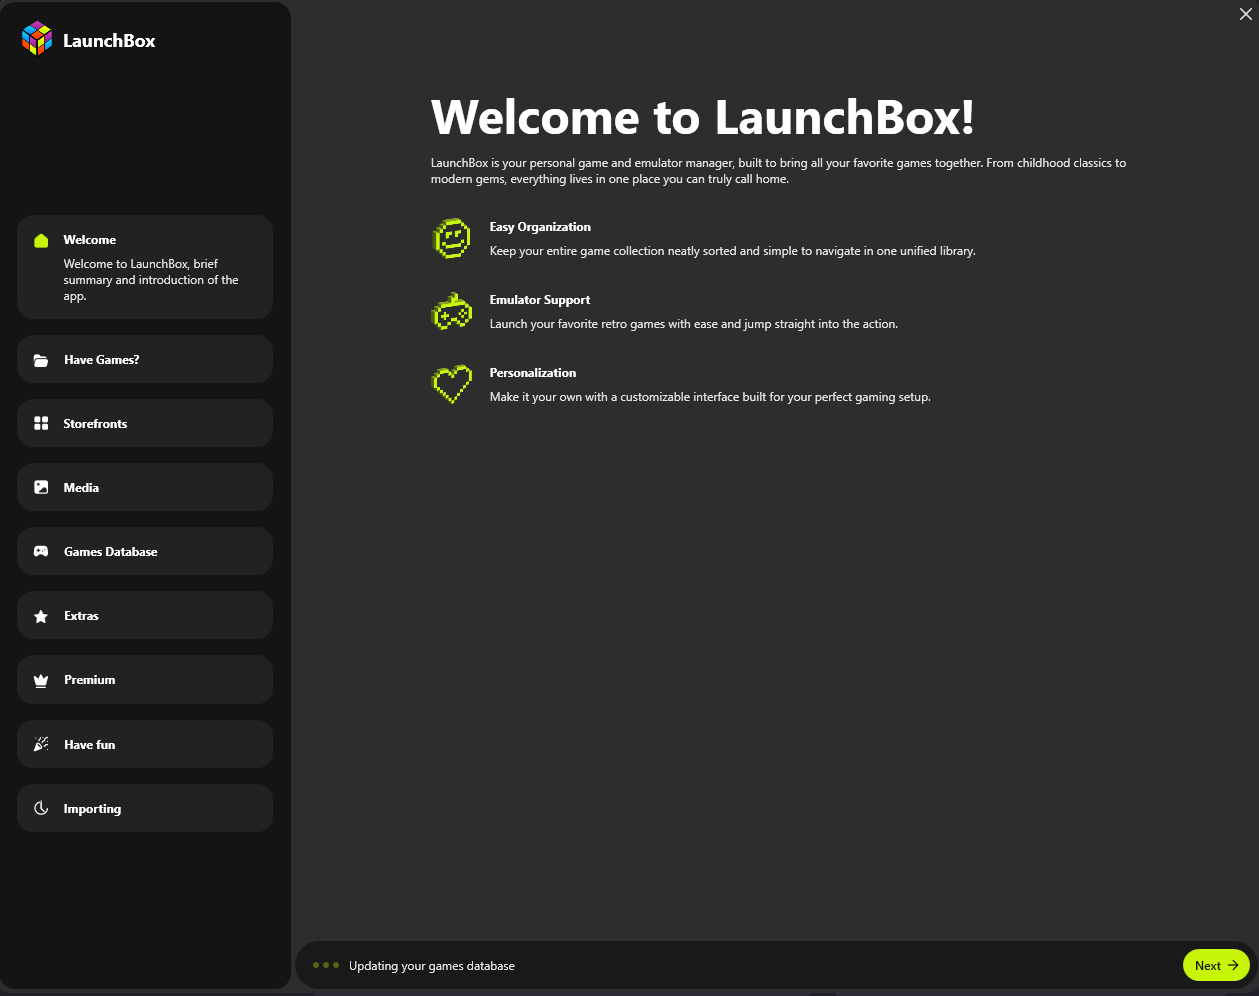Click the folder icon in Have Games?
Screen dimensions: 1259x996
pos(41,360)
